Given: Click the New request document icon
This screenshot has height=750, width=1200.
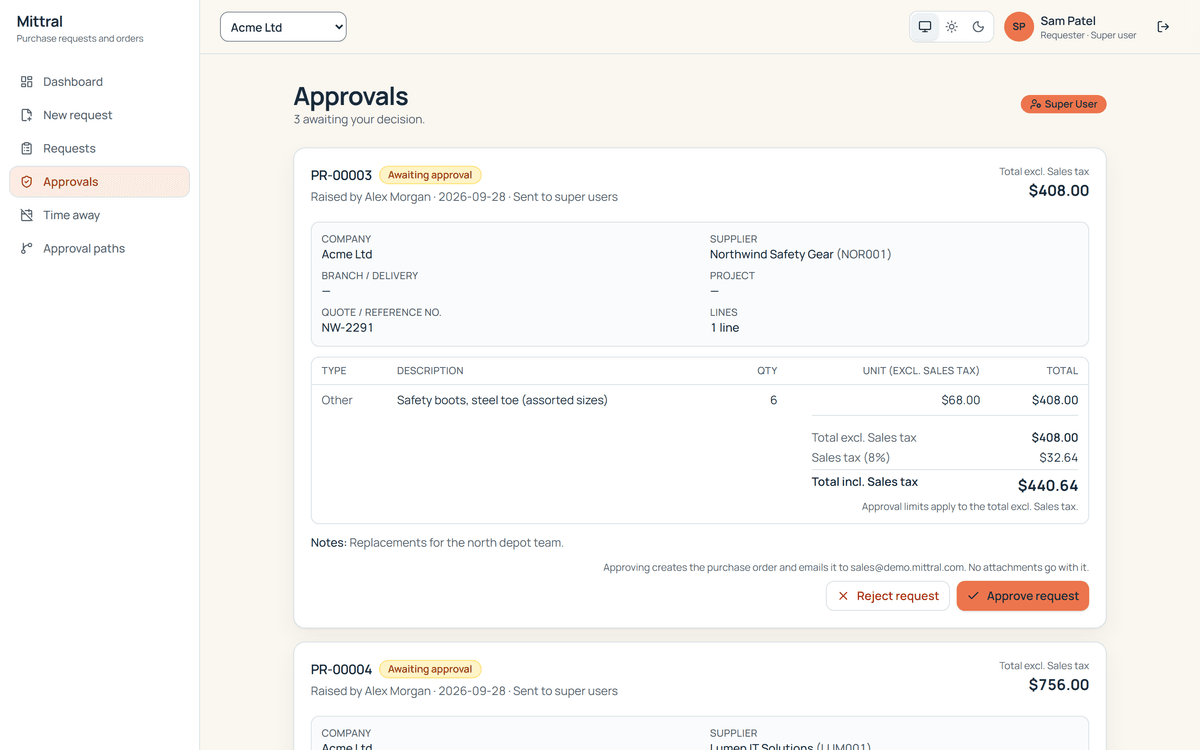Looking at the screenshot, I should point(27,115).
